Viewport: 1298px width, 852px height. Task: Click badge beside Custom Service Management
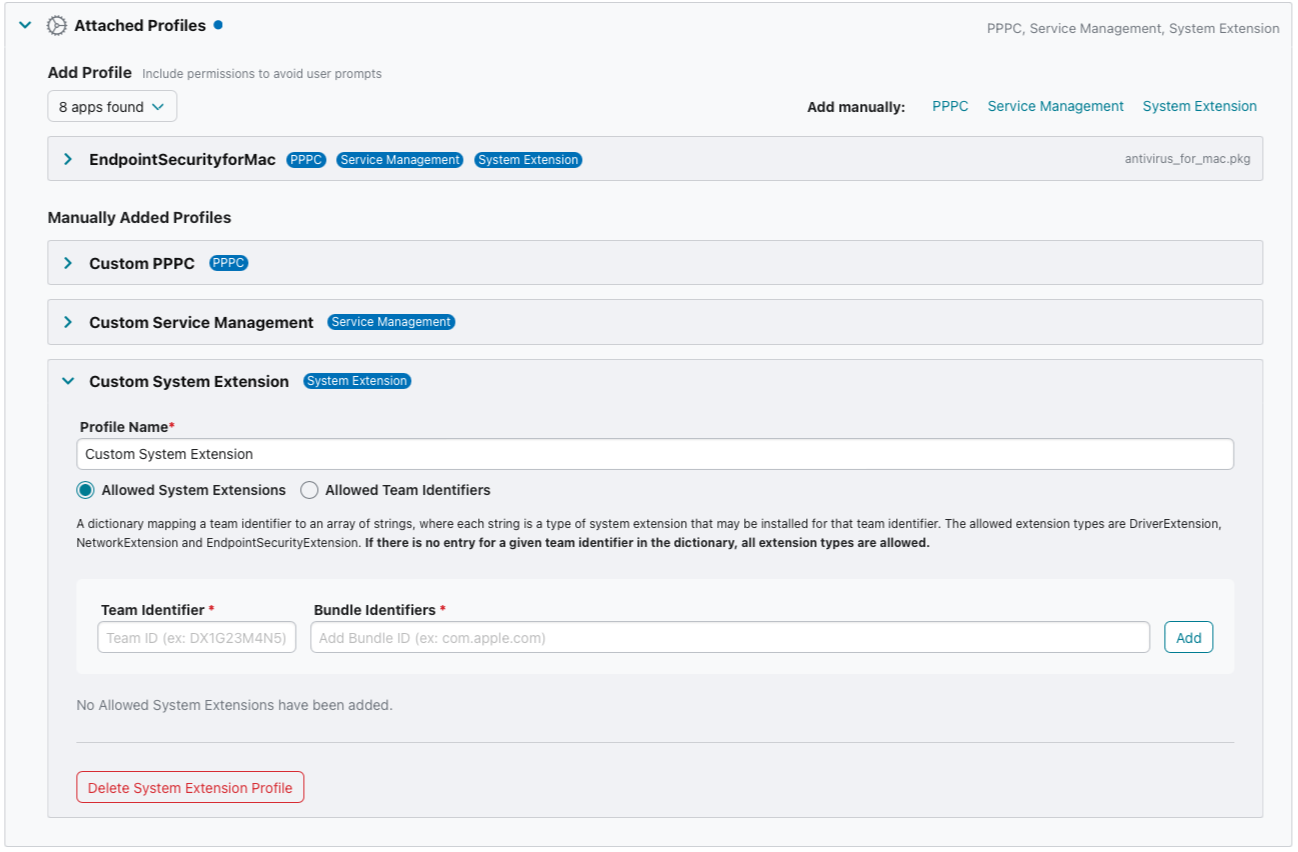coord(391,322)
